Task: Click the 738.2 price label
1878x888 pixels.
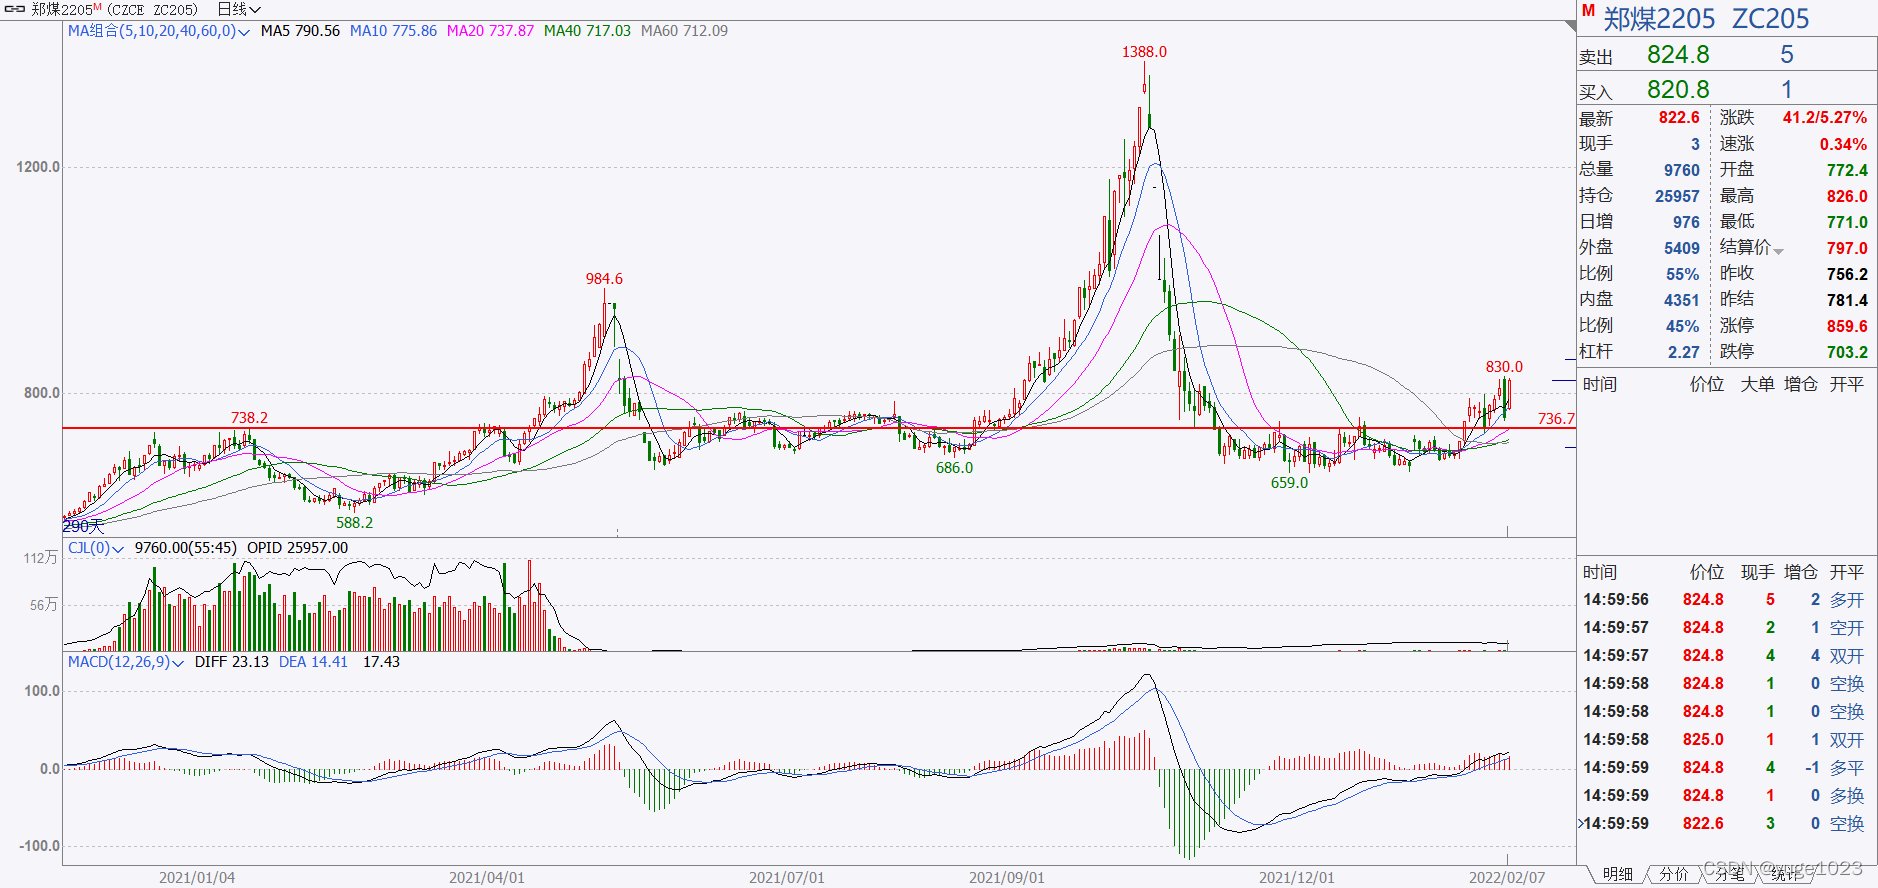Action: 249,418
